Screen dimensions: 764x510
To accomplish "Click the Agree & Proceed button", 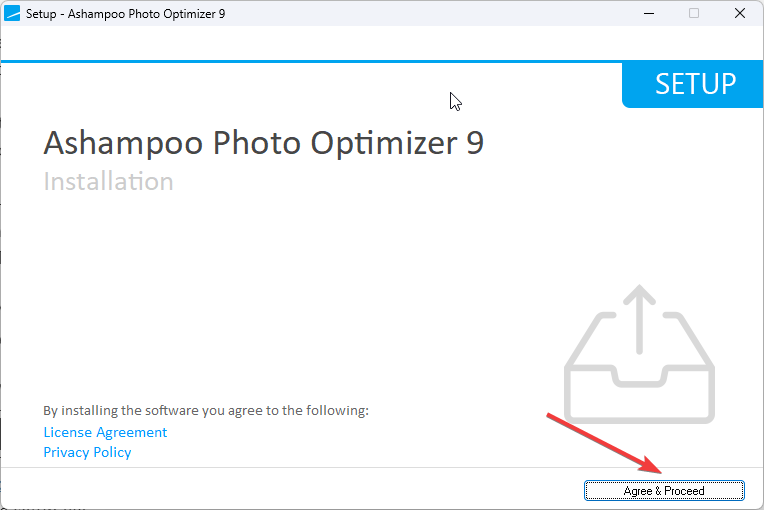I will click(664, 490).
